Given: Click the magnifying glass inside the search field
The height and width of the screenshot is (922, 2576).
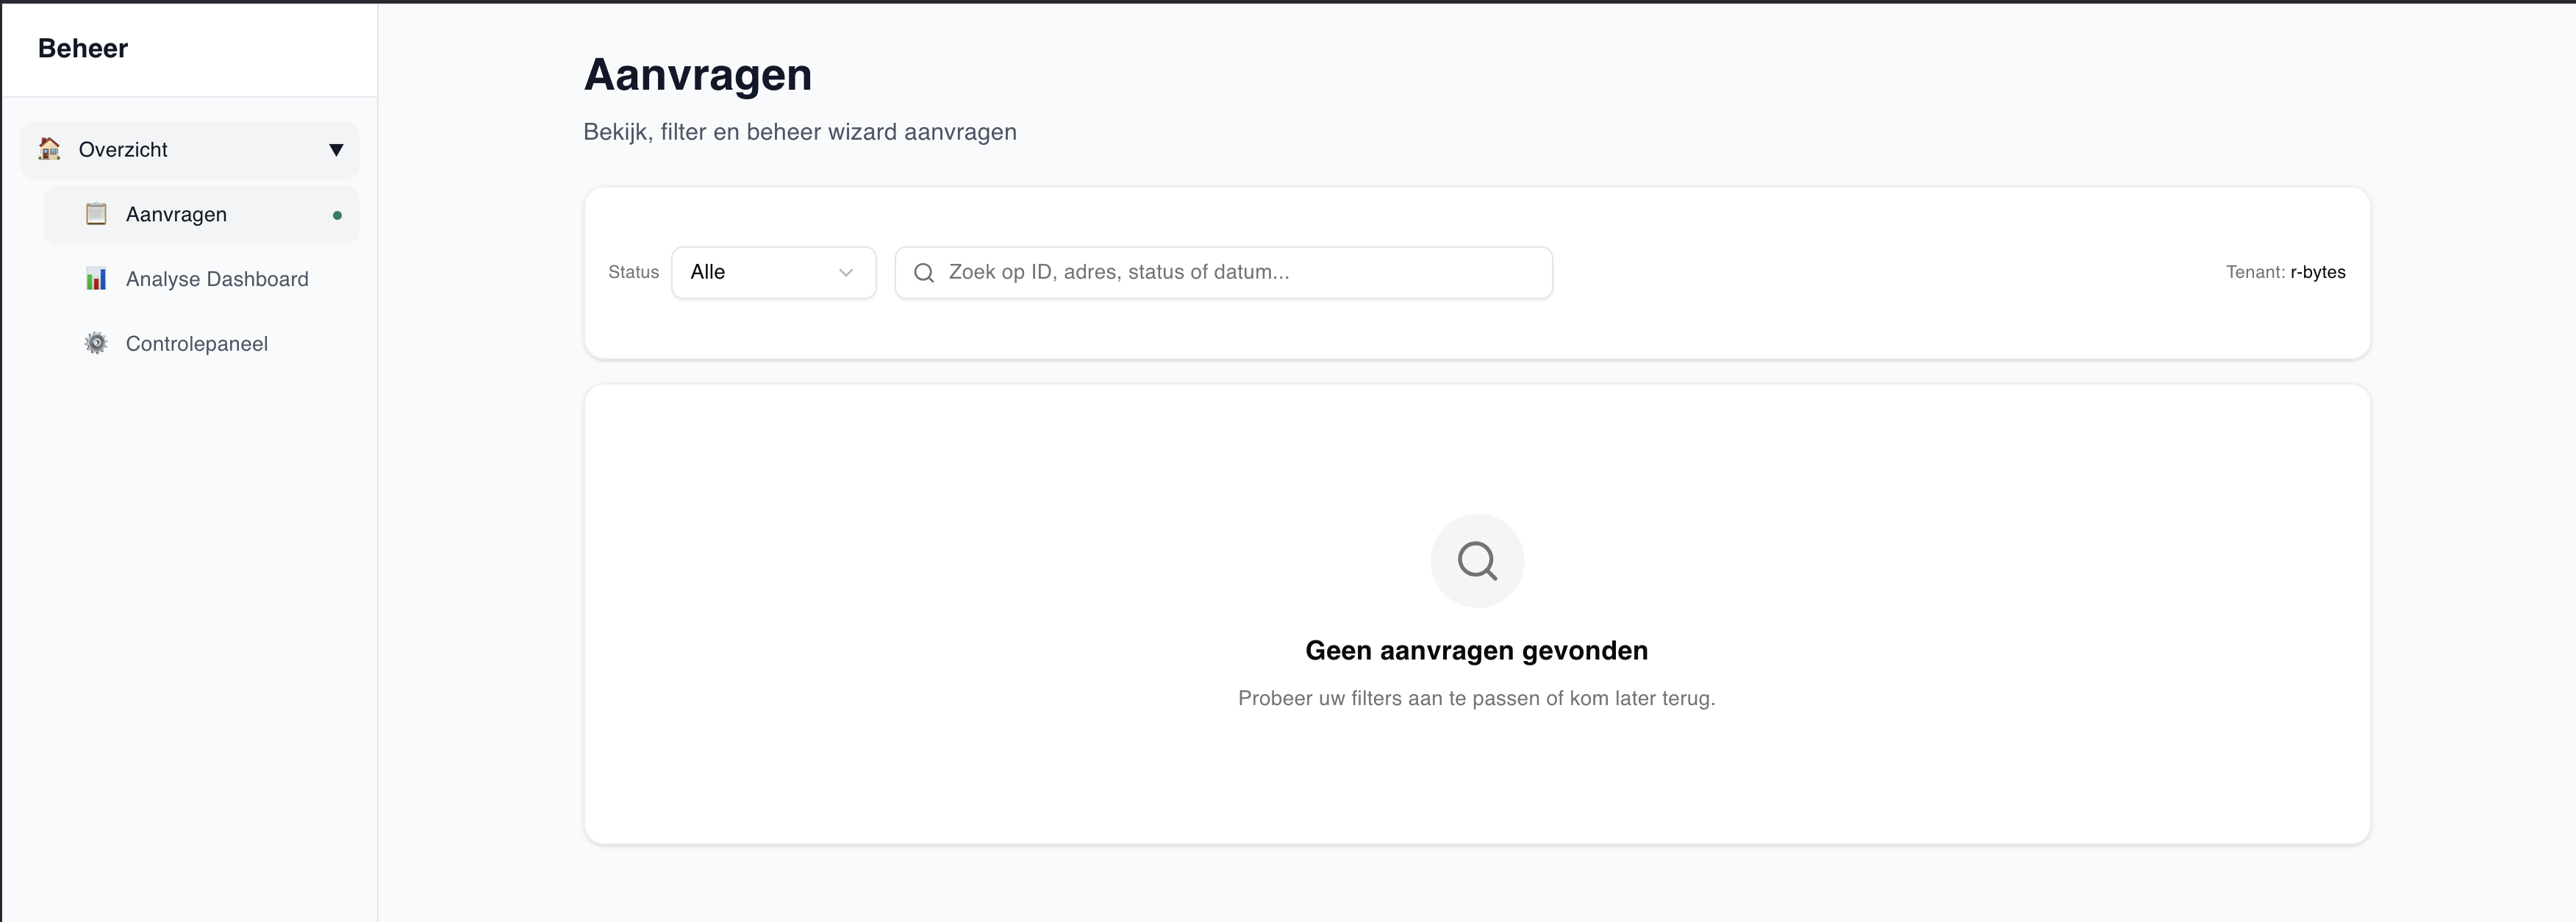Looking at the screenshot, I should coord(922,272).
